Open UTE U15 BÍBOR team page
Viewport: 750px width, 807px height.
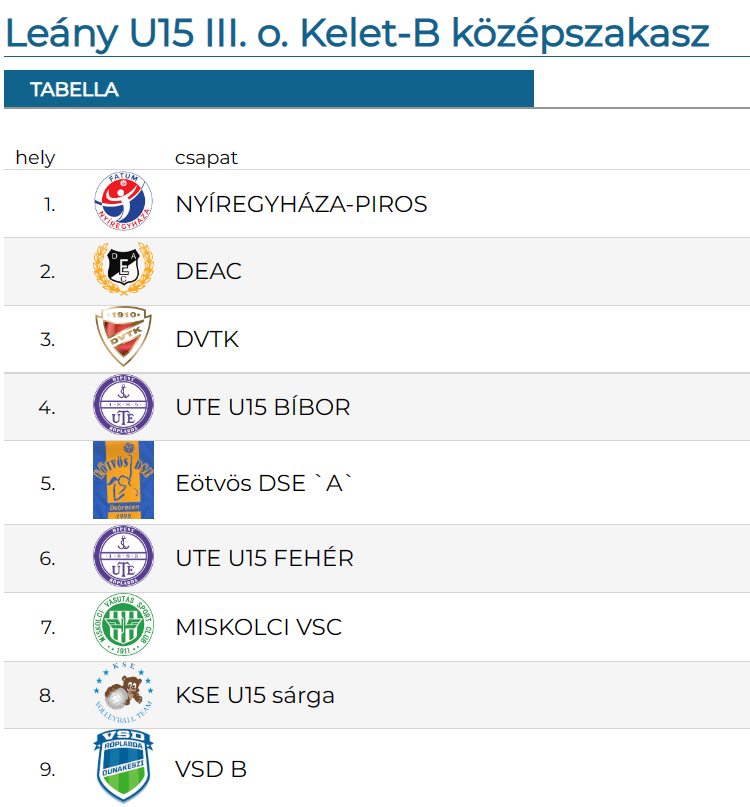click(x=263, y=407)
